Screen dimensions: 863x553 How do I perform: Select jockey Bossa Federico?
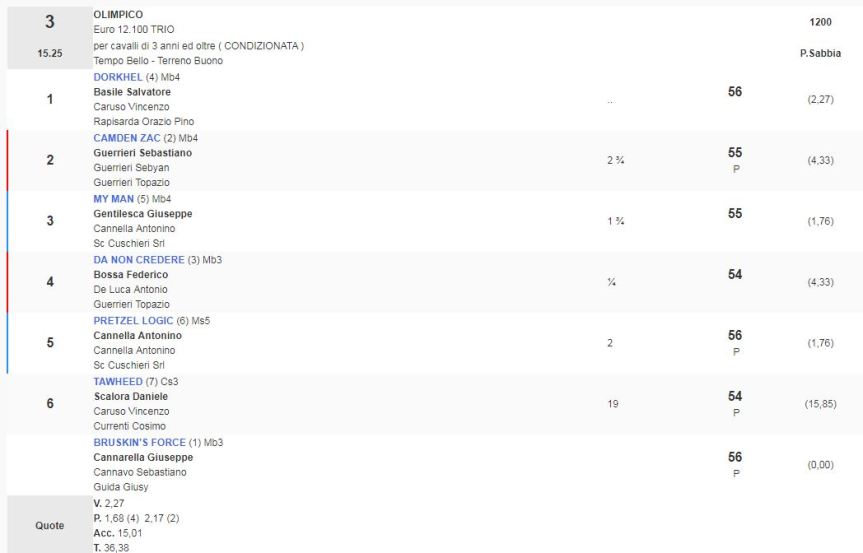click(130, 275)
